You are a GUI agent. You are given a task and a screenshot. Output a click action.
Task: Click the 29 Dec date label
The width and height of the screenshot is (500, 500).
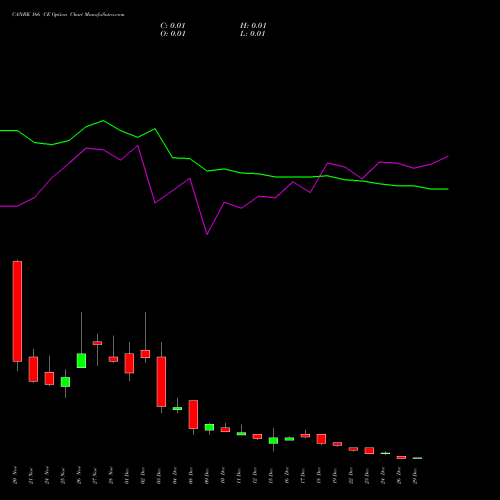[415, 475]
